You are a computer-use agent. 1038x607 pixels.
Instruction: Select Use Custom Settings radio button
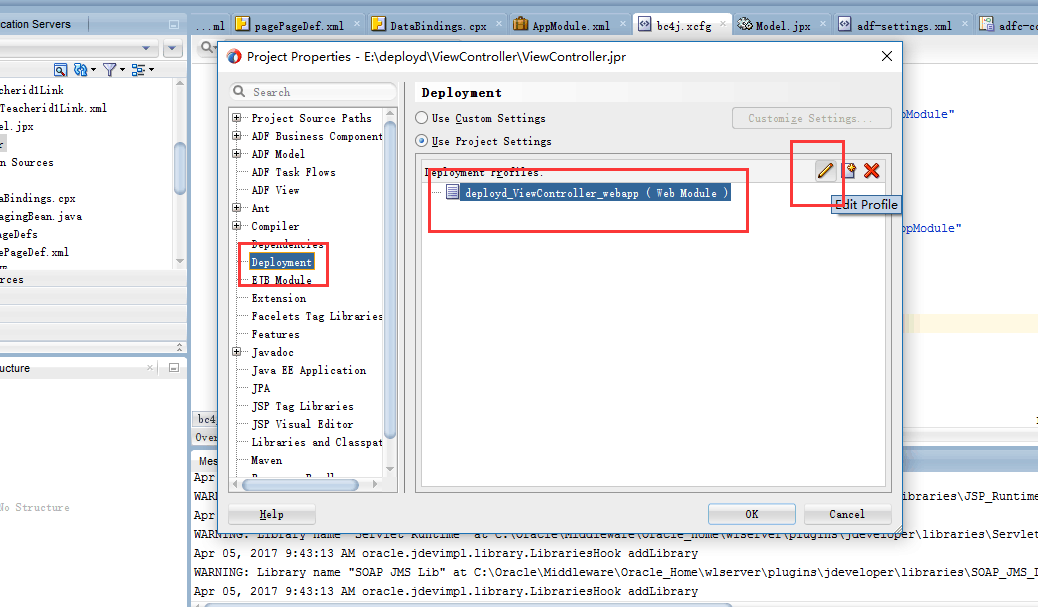point(421,118)
